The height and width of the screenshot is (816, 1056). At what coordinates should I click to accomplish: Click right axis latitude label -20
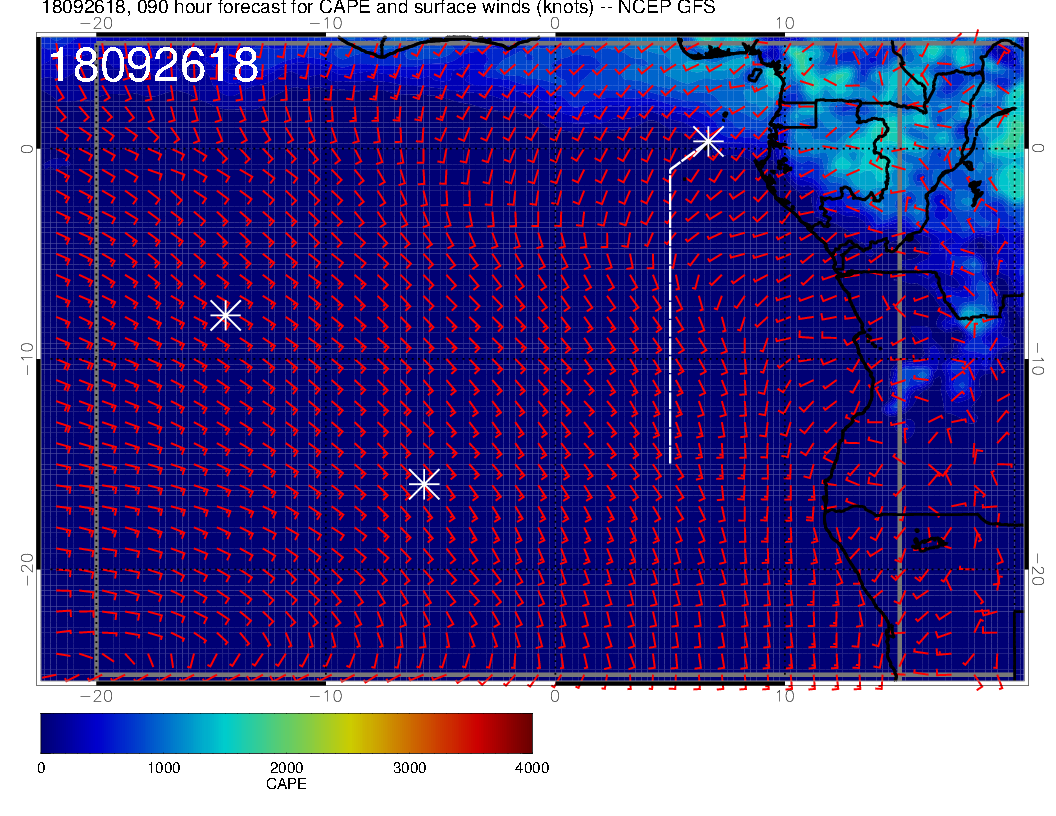1038,570
